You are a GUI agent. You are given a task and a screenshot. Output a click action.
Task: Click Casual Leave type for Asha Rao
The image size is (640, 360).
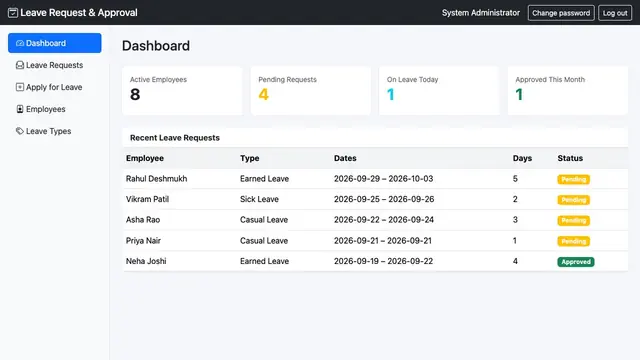tap(264, 220)
